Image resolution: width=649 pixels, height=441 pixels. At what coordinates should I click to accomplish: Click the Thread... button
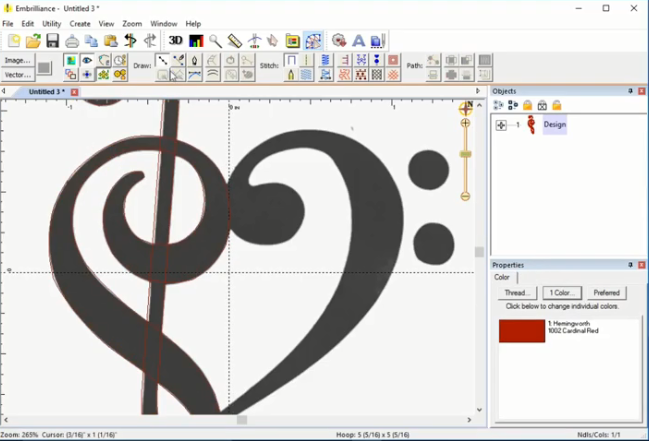coord(517,293)
